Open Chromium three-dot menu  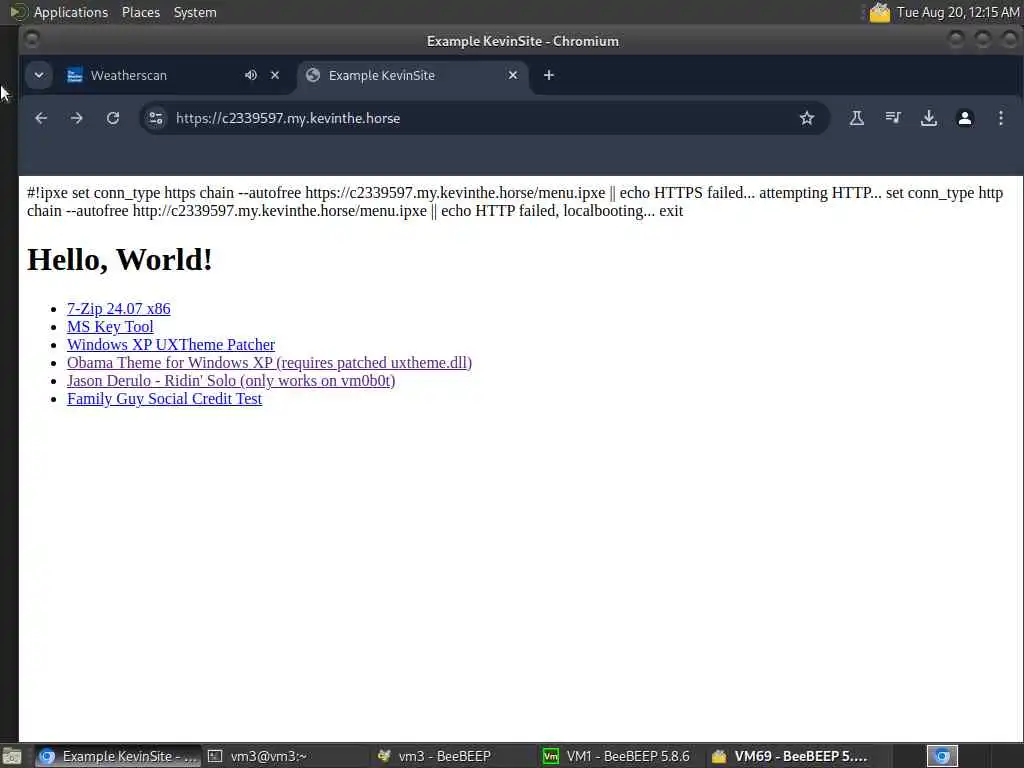pos(1000,118)
